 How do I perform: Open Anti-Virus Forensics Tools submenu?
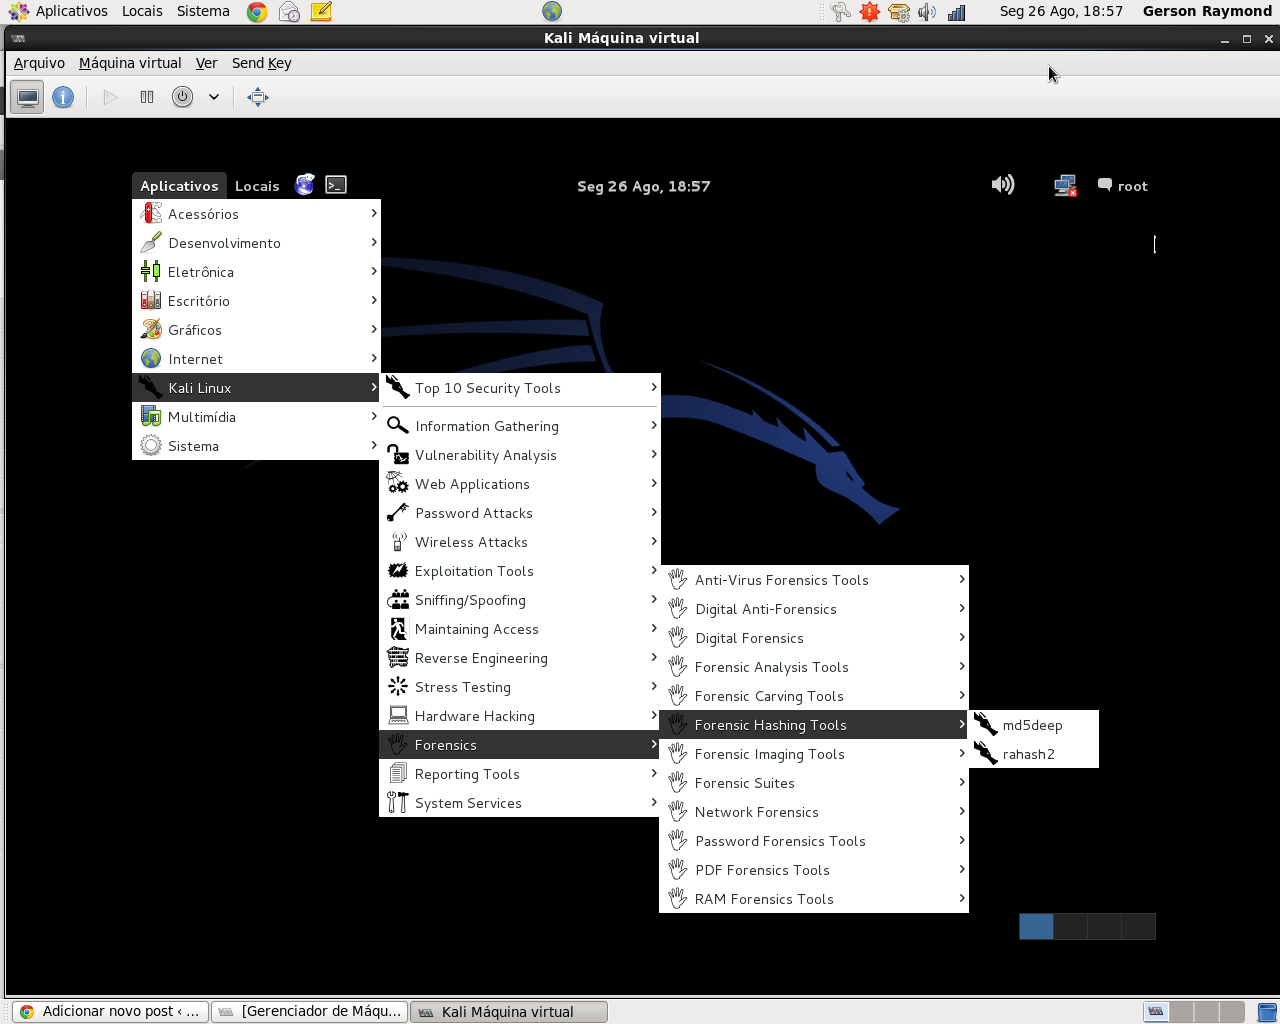[x=814, y=580]
